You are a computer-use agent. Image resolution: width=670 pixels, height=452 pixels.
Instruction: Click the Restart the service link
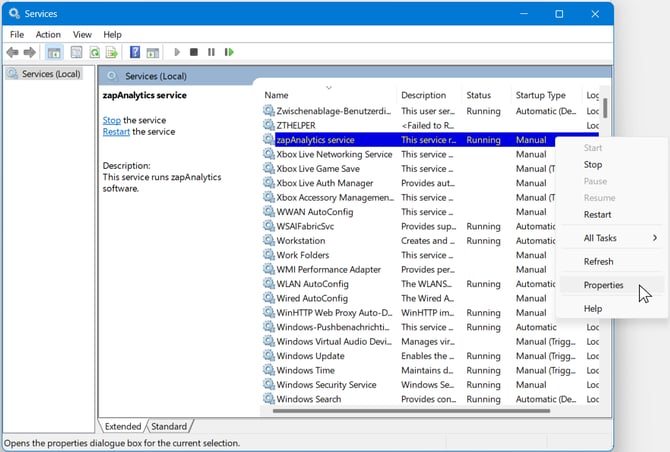pos(116,132)
